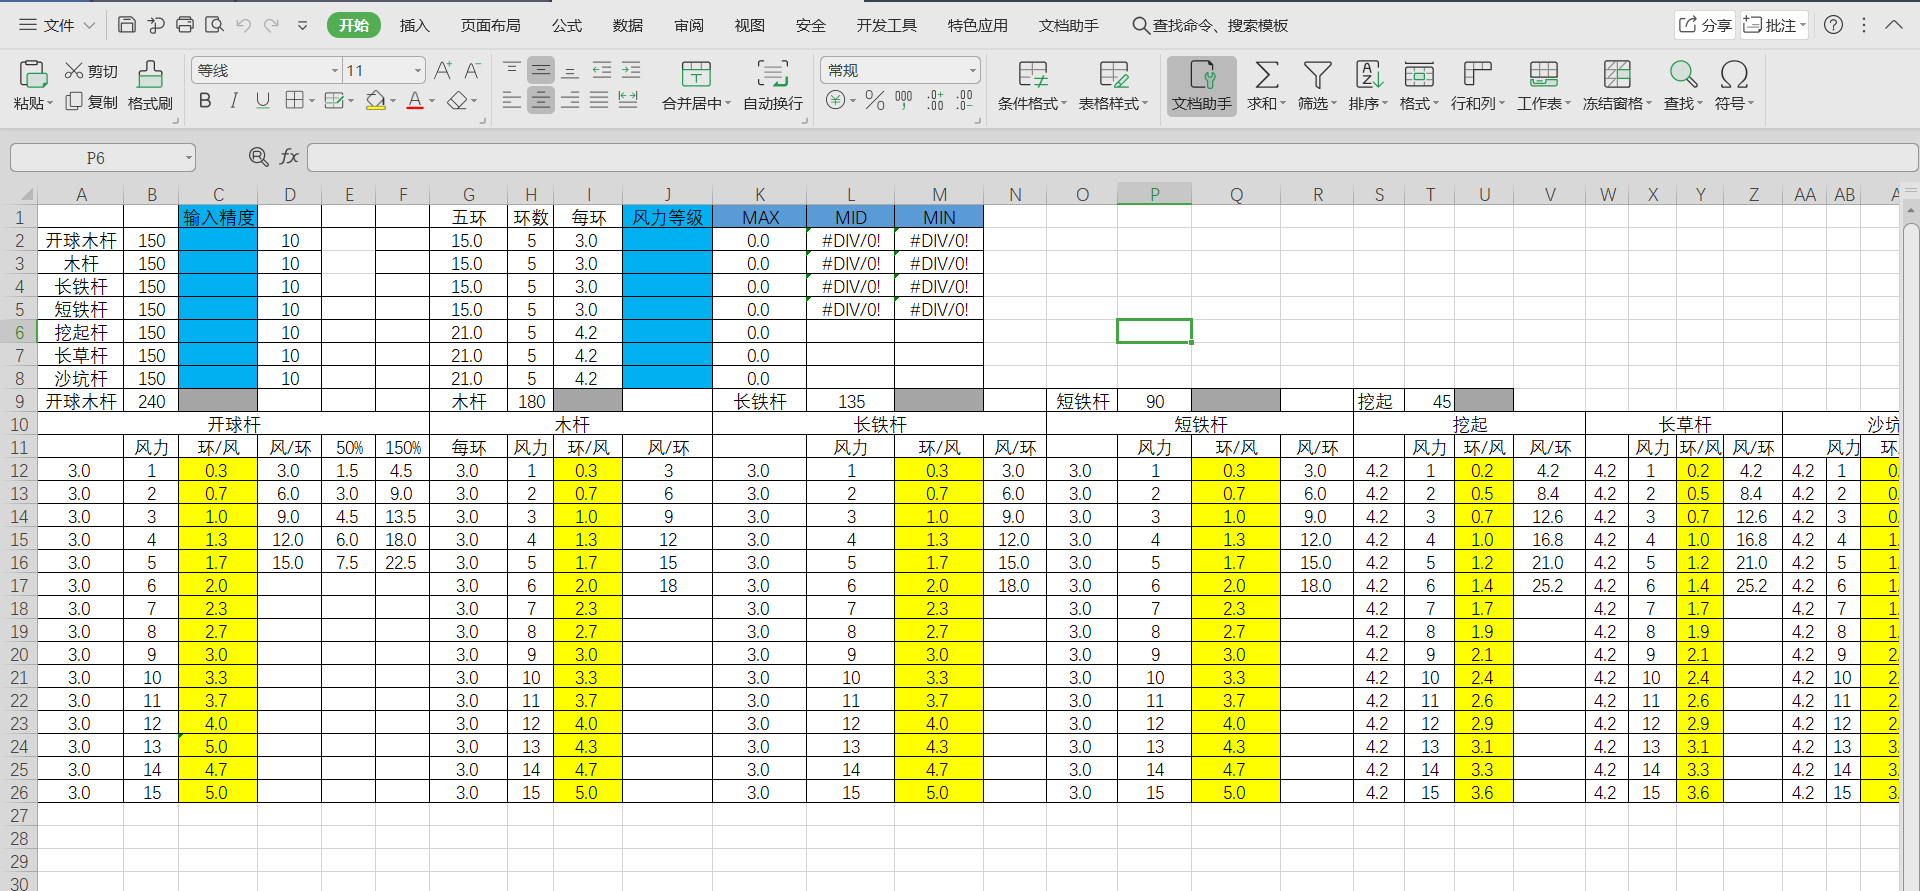
Task: Toggle Wrap Text (自动换行)
Action: click(772, 75)
